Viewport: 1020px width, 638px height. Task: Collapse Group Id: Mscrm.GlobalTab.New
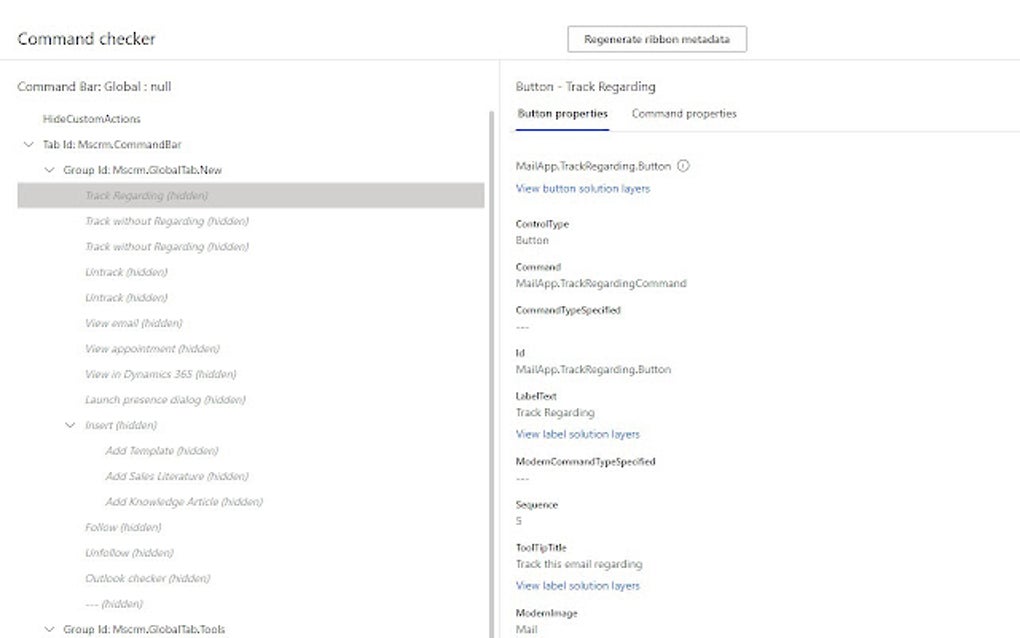(48, 170)
